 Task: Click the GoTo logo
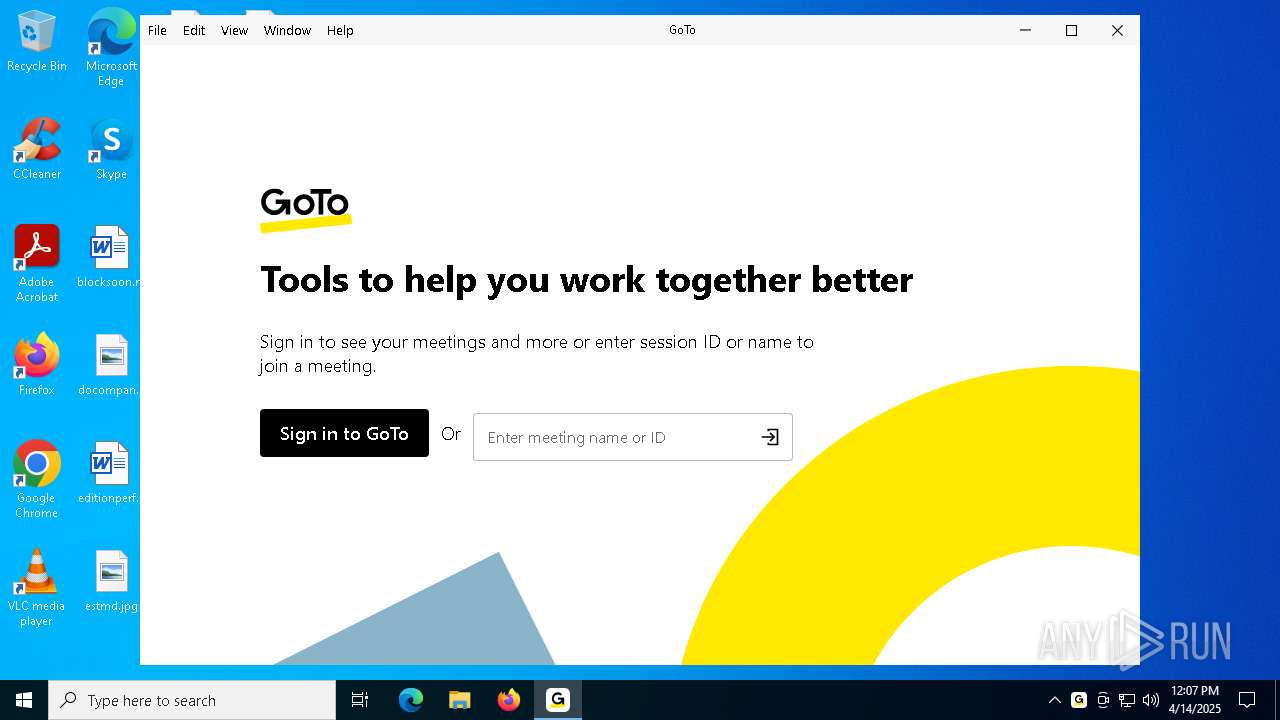pos(305,209)
